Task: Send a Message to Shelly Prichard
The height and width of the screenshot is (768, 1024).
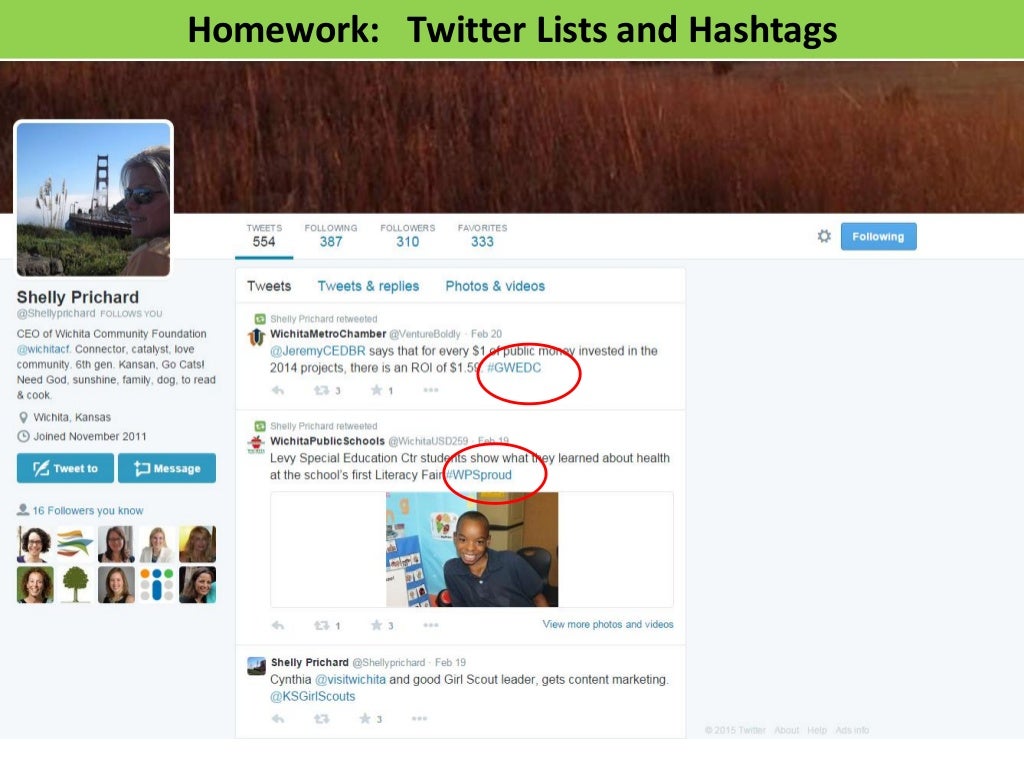Action: pyautogui.click(x=167, y=468)
